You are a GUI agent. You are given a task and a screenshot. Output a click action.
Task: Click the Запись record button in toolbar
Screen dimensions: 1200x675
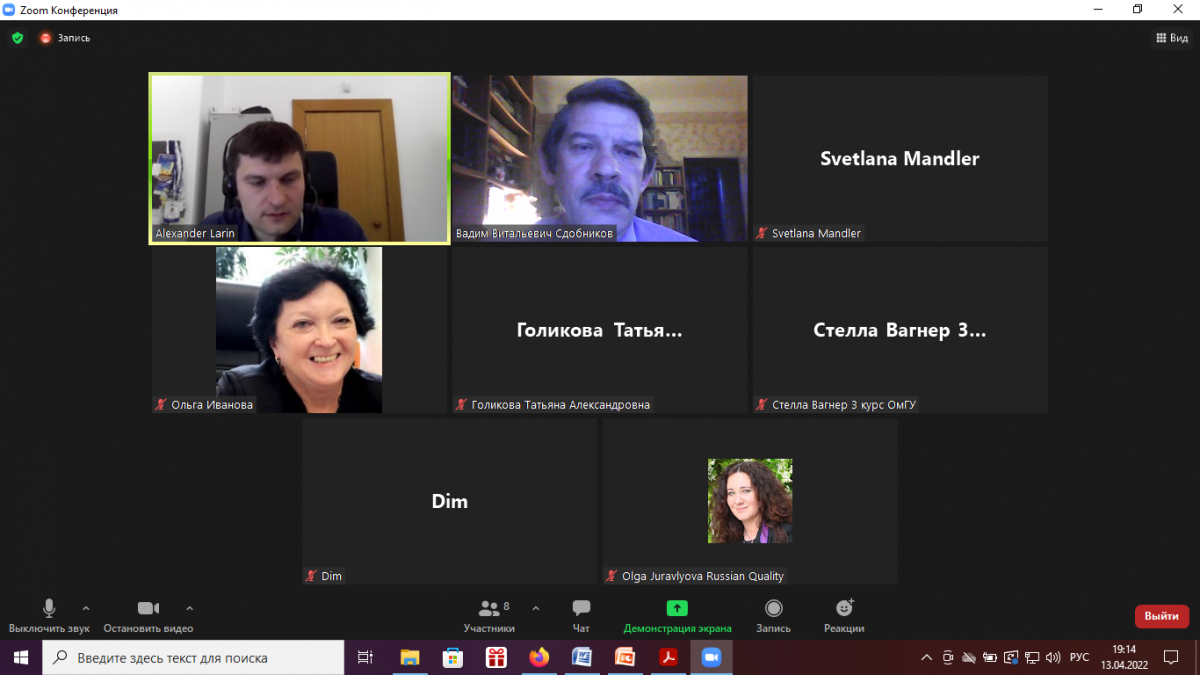(x=773, y=616)
